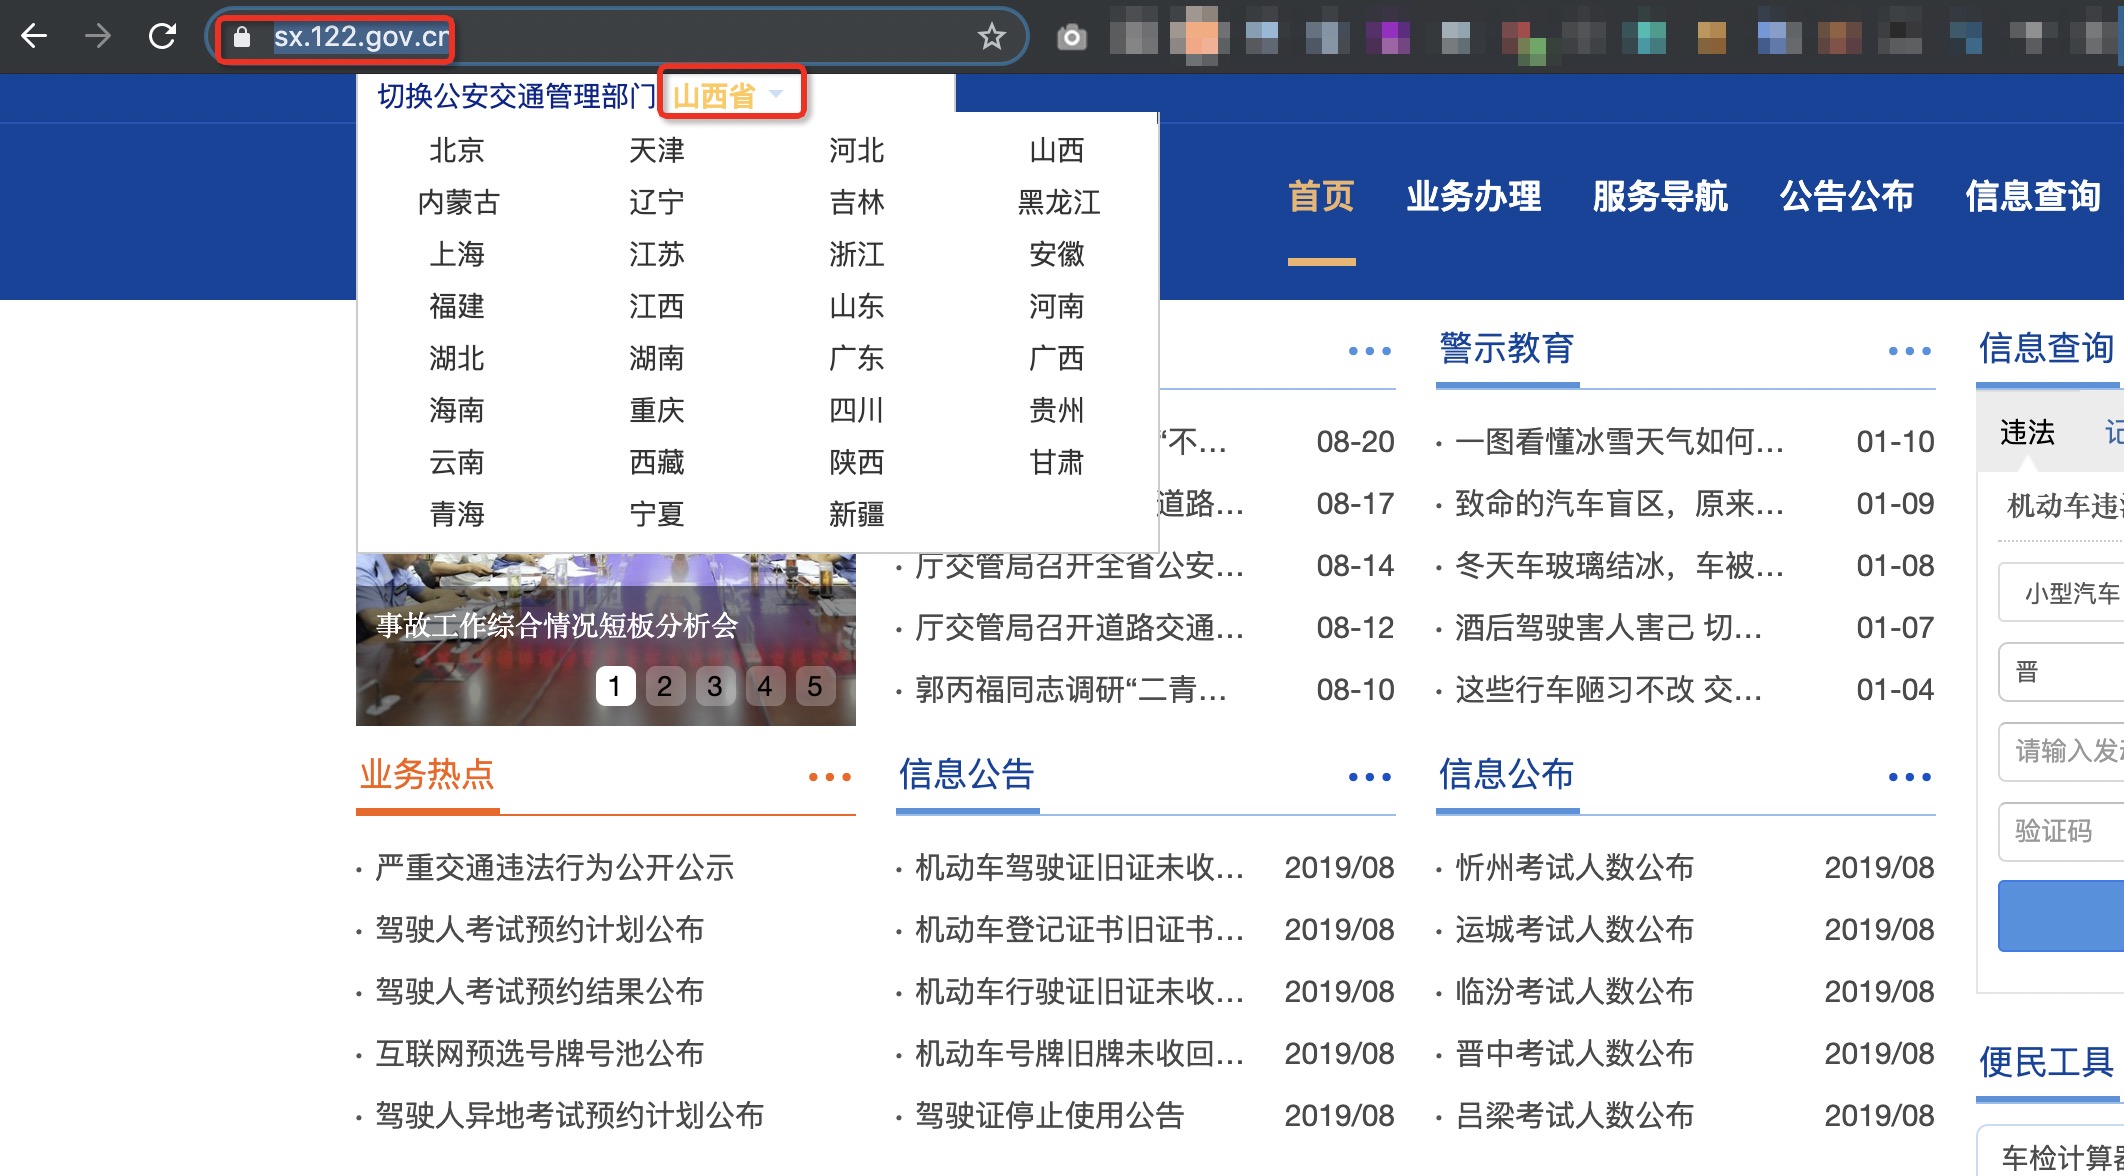Click the browser forward arrow

[98, 37]
